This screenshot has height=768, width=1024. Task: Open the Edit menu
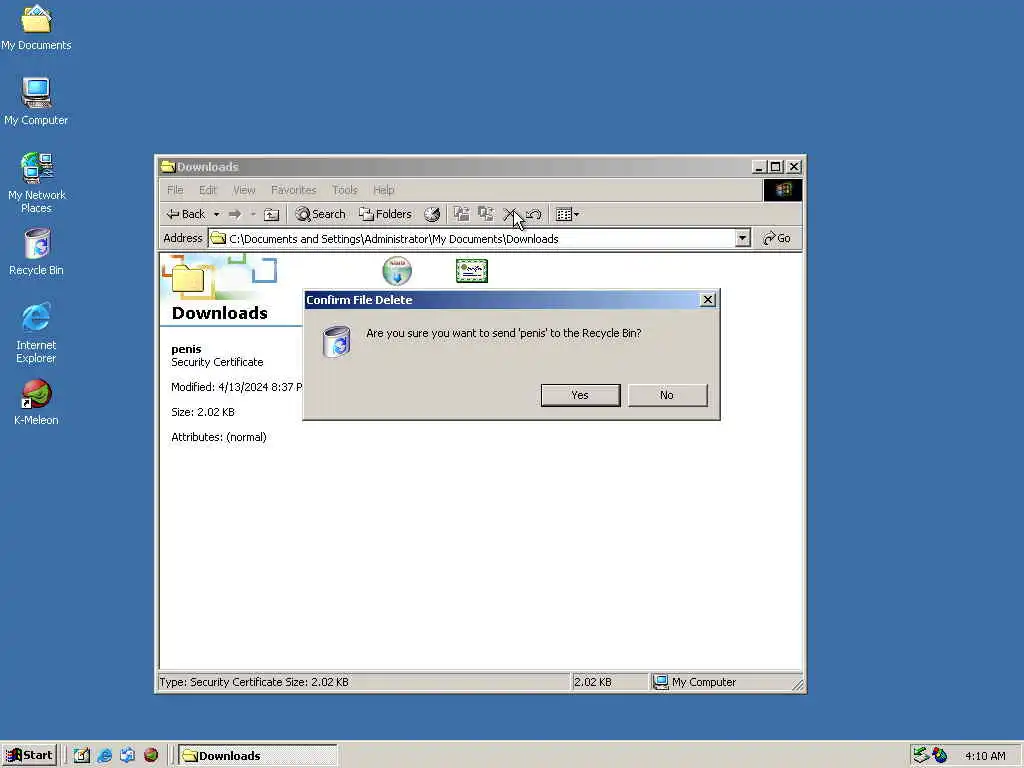tap(208, 190)
